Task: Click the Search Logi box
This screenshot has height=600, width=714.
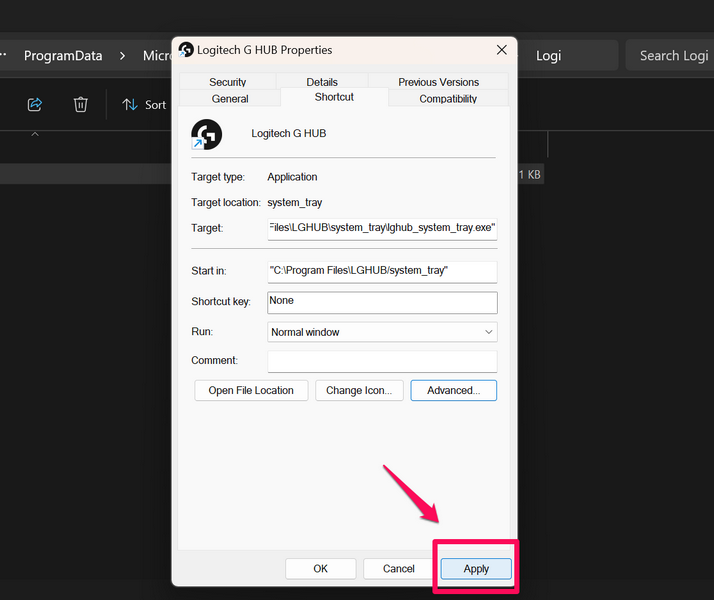Action: pyautogui.click(x=672, y=56)
